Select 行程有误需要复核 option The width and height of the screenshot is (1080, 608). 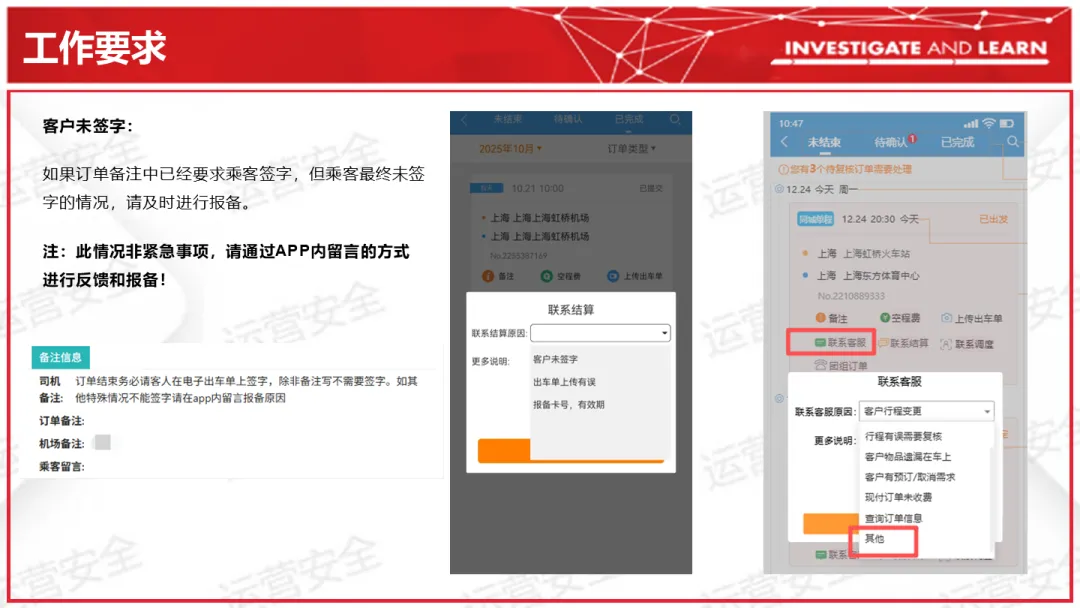(903, 437)
